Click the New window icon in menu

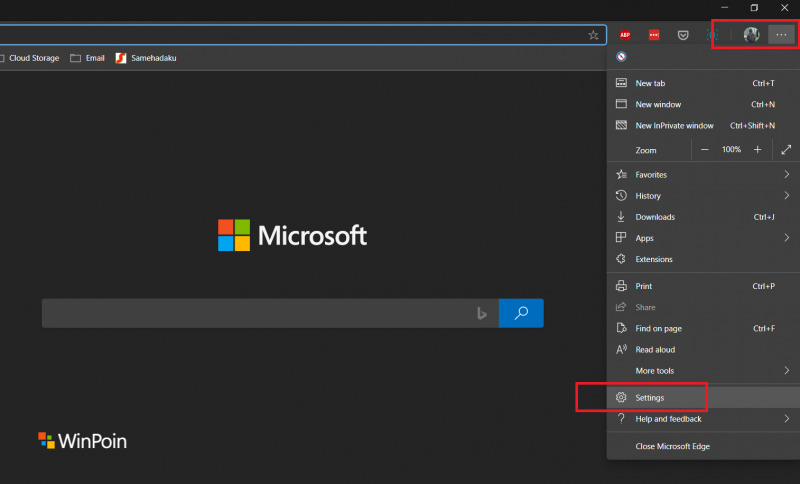[x=621, y=104]
